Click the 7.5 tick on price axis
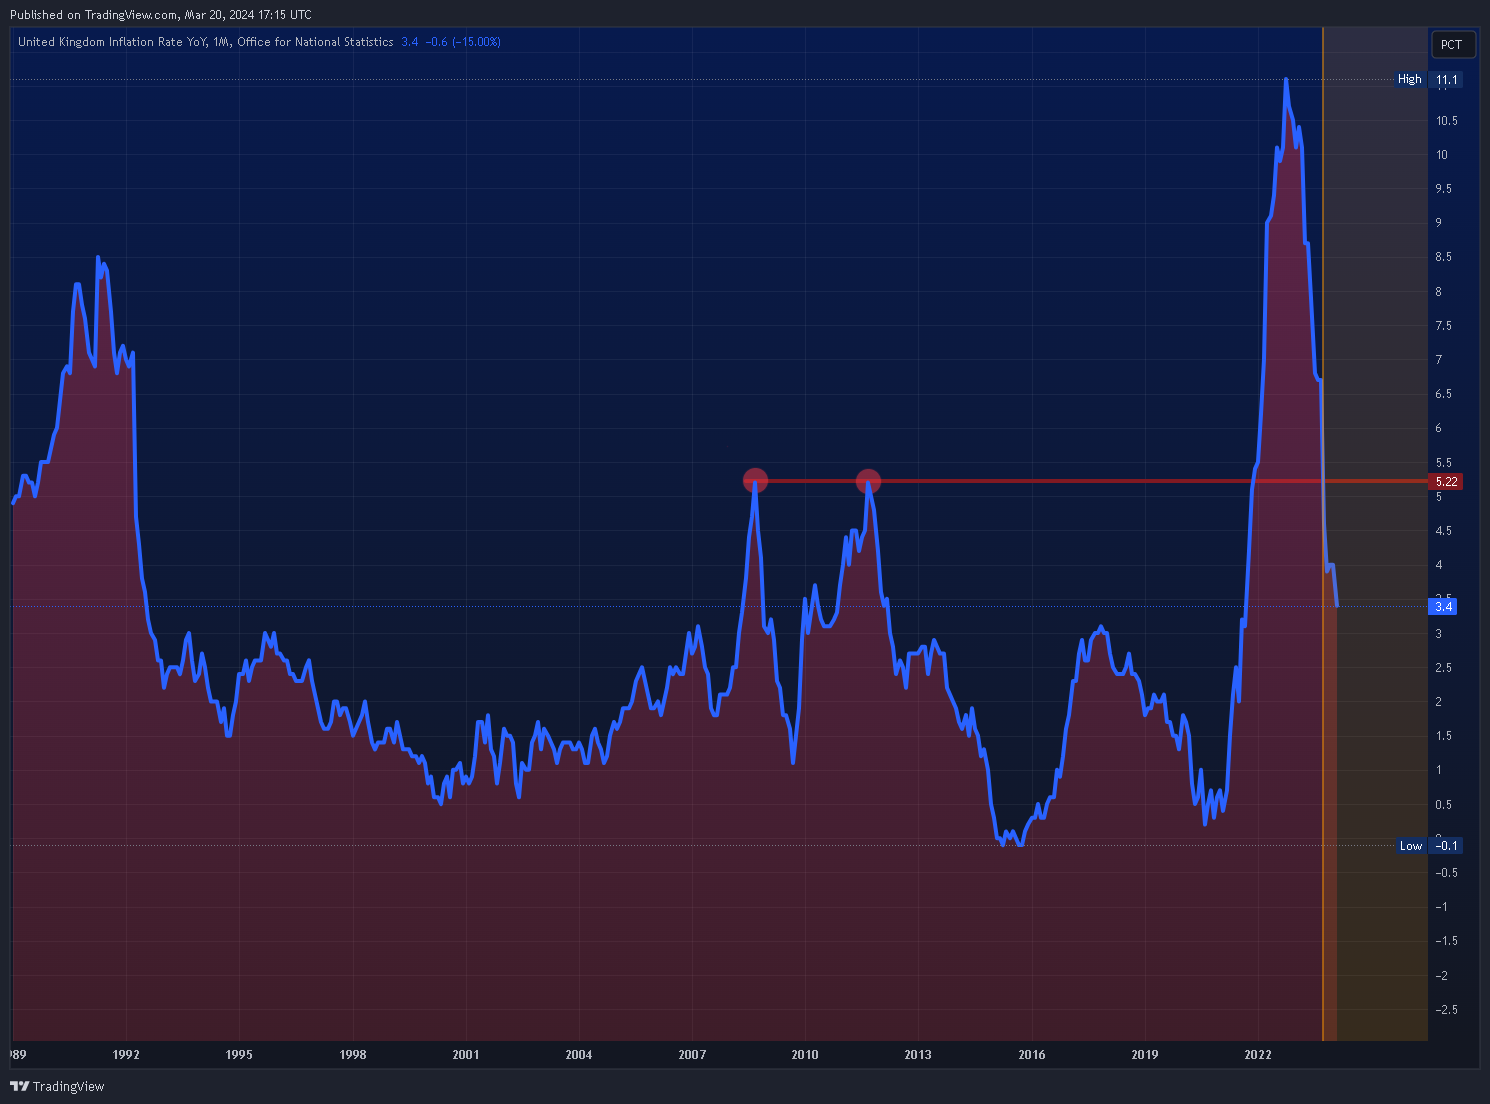The width and height of the screenshot is (1490, 1104). click(1445, 326)
